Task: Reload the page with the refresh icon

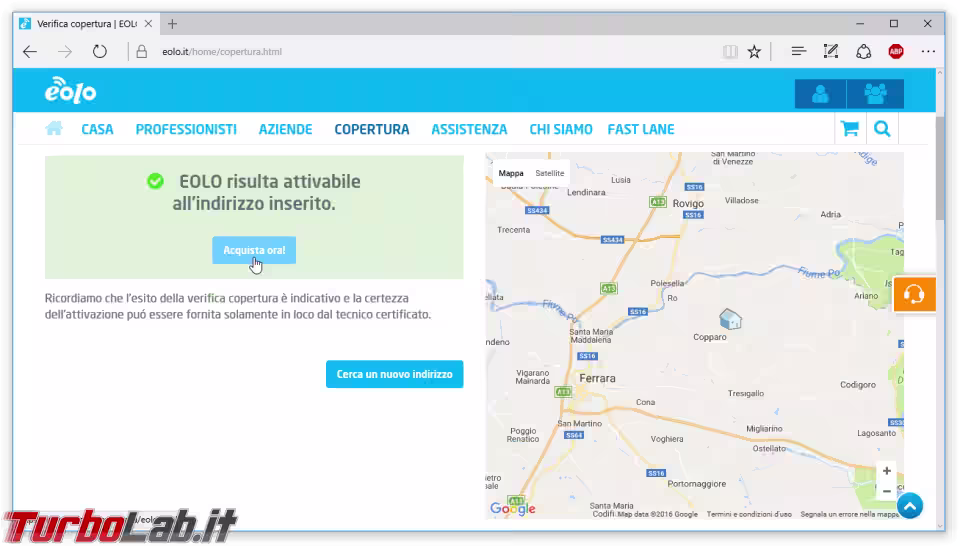Action: (x=100, y=52)
